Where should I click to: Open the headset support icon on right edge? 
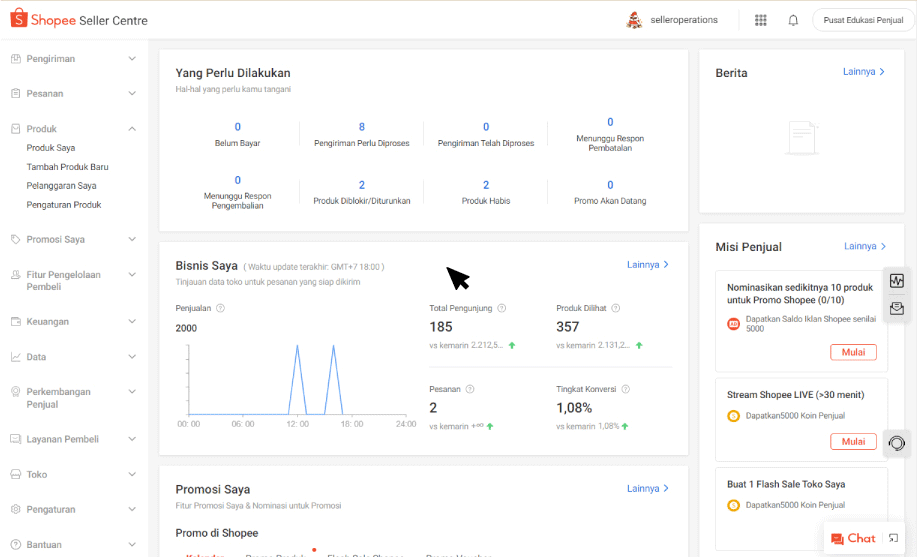click(x=897, y=442)
